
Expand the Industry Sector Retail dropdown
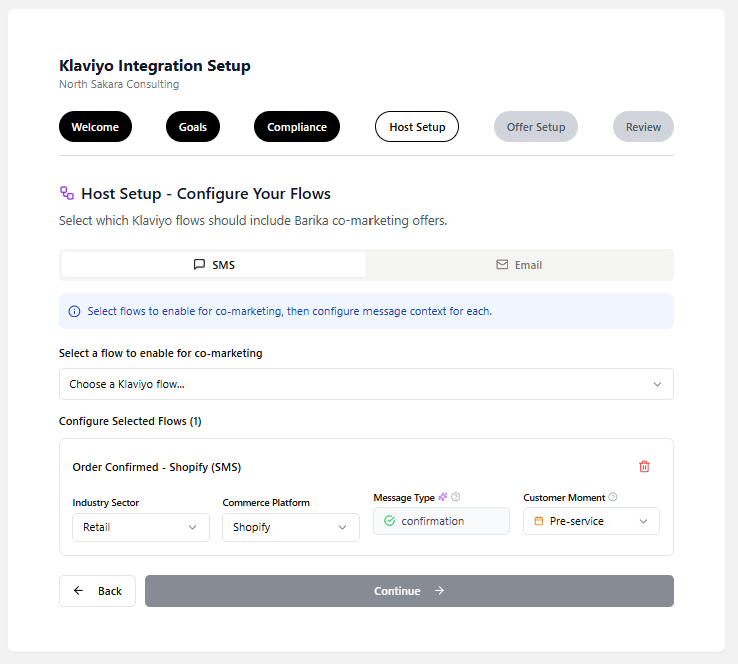[x=140, y=527]
